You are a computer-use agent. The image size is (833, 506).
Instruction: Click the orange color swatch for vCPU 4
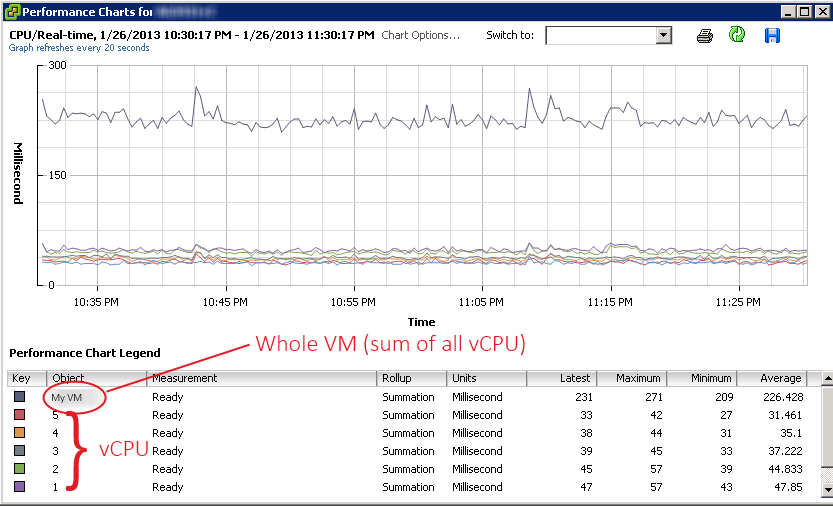click(20, 433)
